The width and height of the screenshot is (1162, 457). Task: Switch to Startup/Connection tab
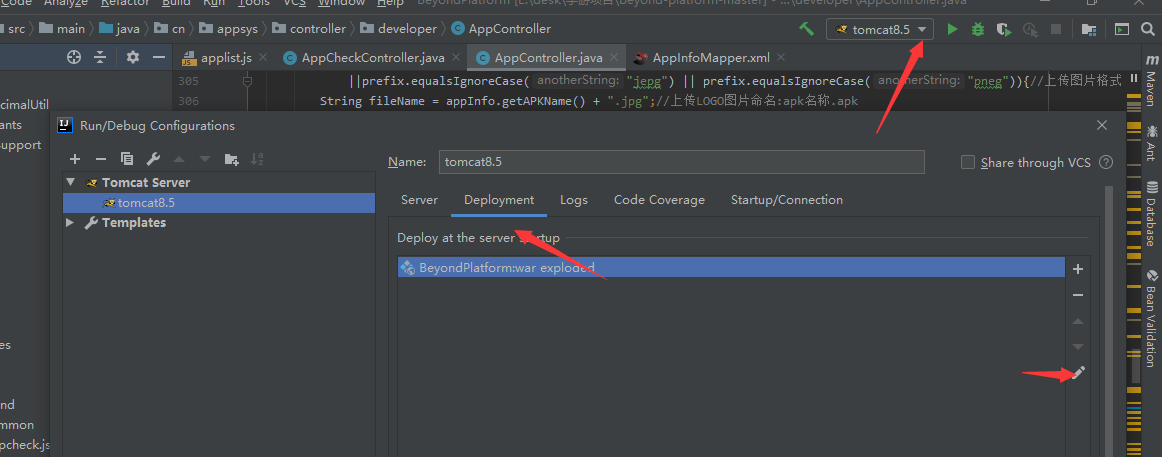coord(786,200)
